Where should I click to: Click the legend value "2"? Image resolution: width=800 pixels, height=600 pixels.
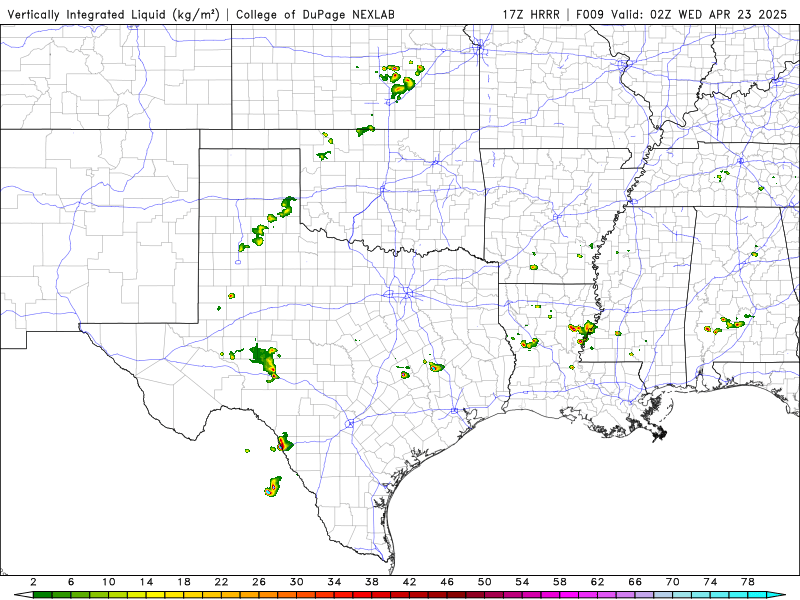[x=33, y=582]
